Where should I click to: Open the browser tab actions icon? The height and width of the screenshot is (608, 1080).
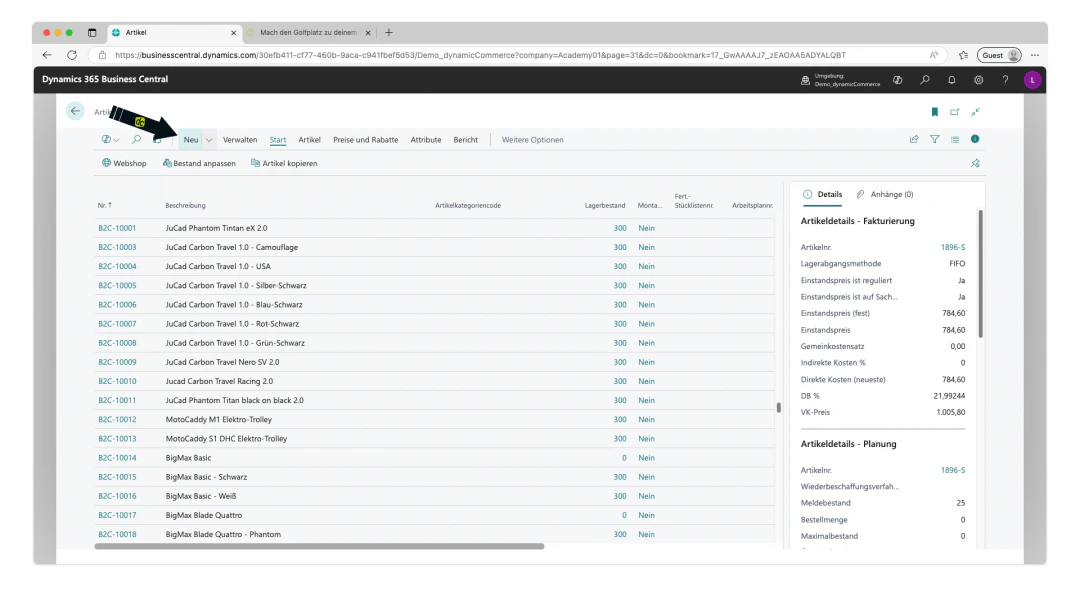click(92, 32)
